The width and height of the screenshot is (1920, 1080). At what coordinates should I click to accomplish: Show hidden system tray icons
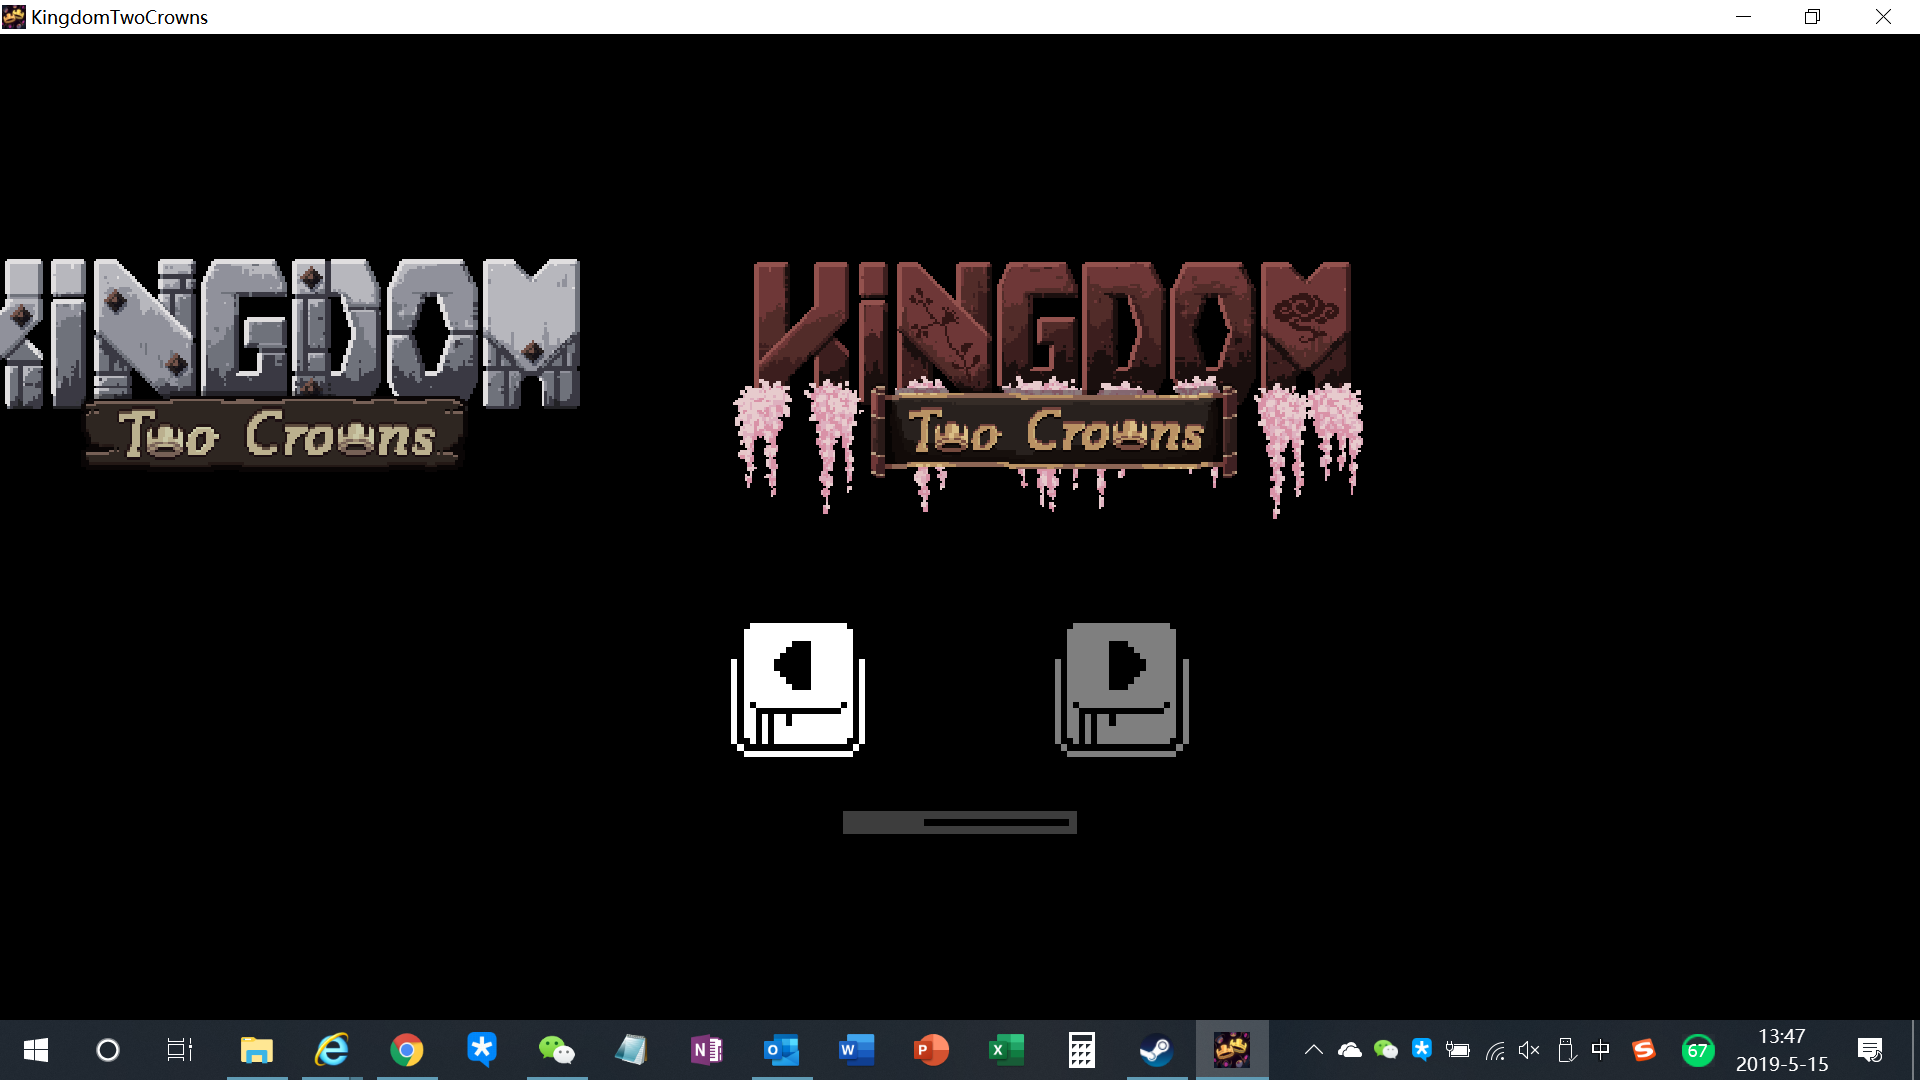pyautogui.click(x=1314, y=1050)
